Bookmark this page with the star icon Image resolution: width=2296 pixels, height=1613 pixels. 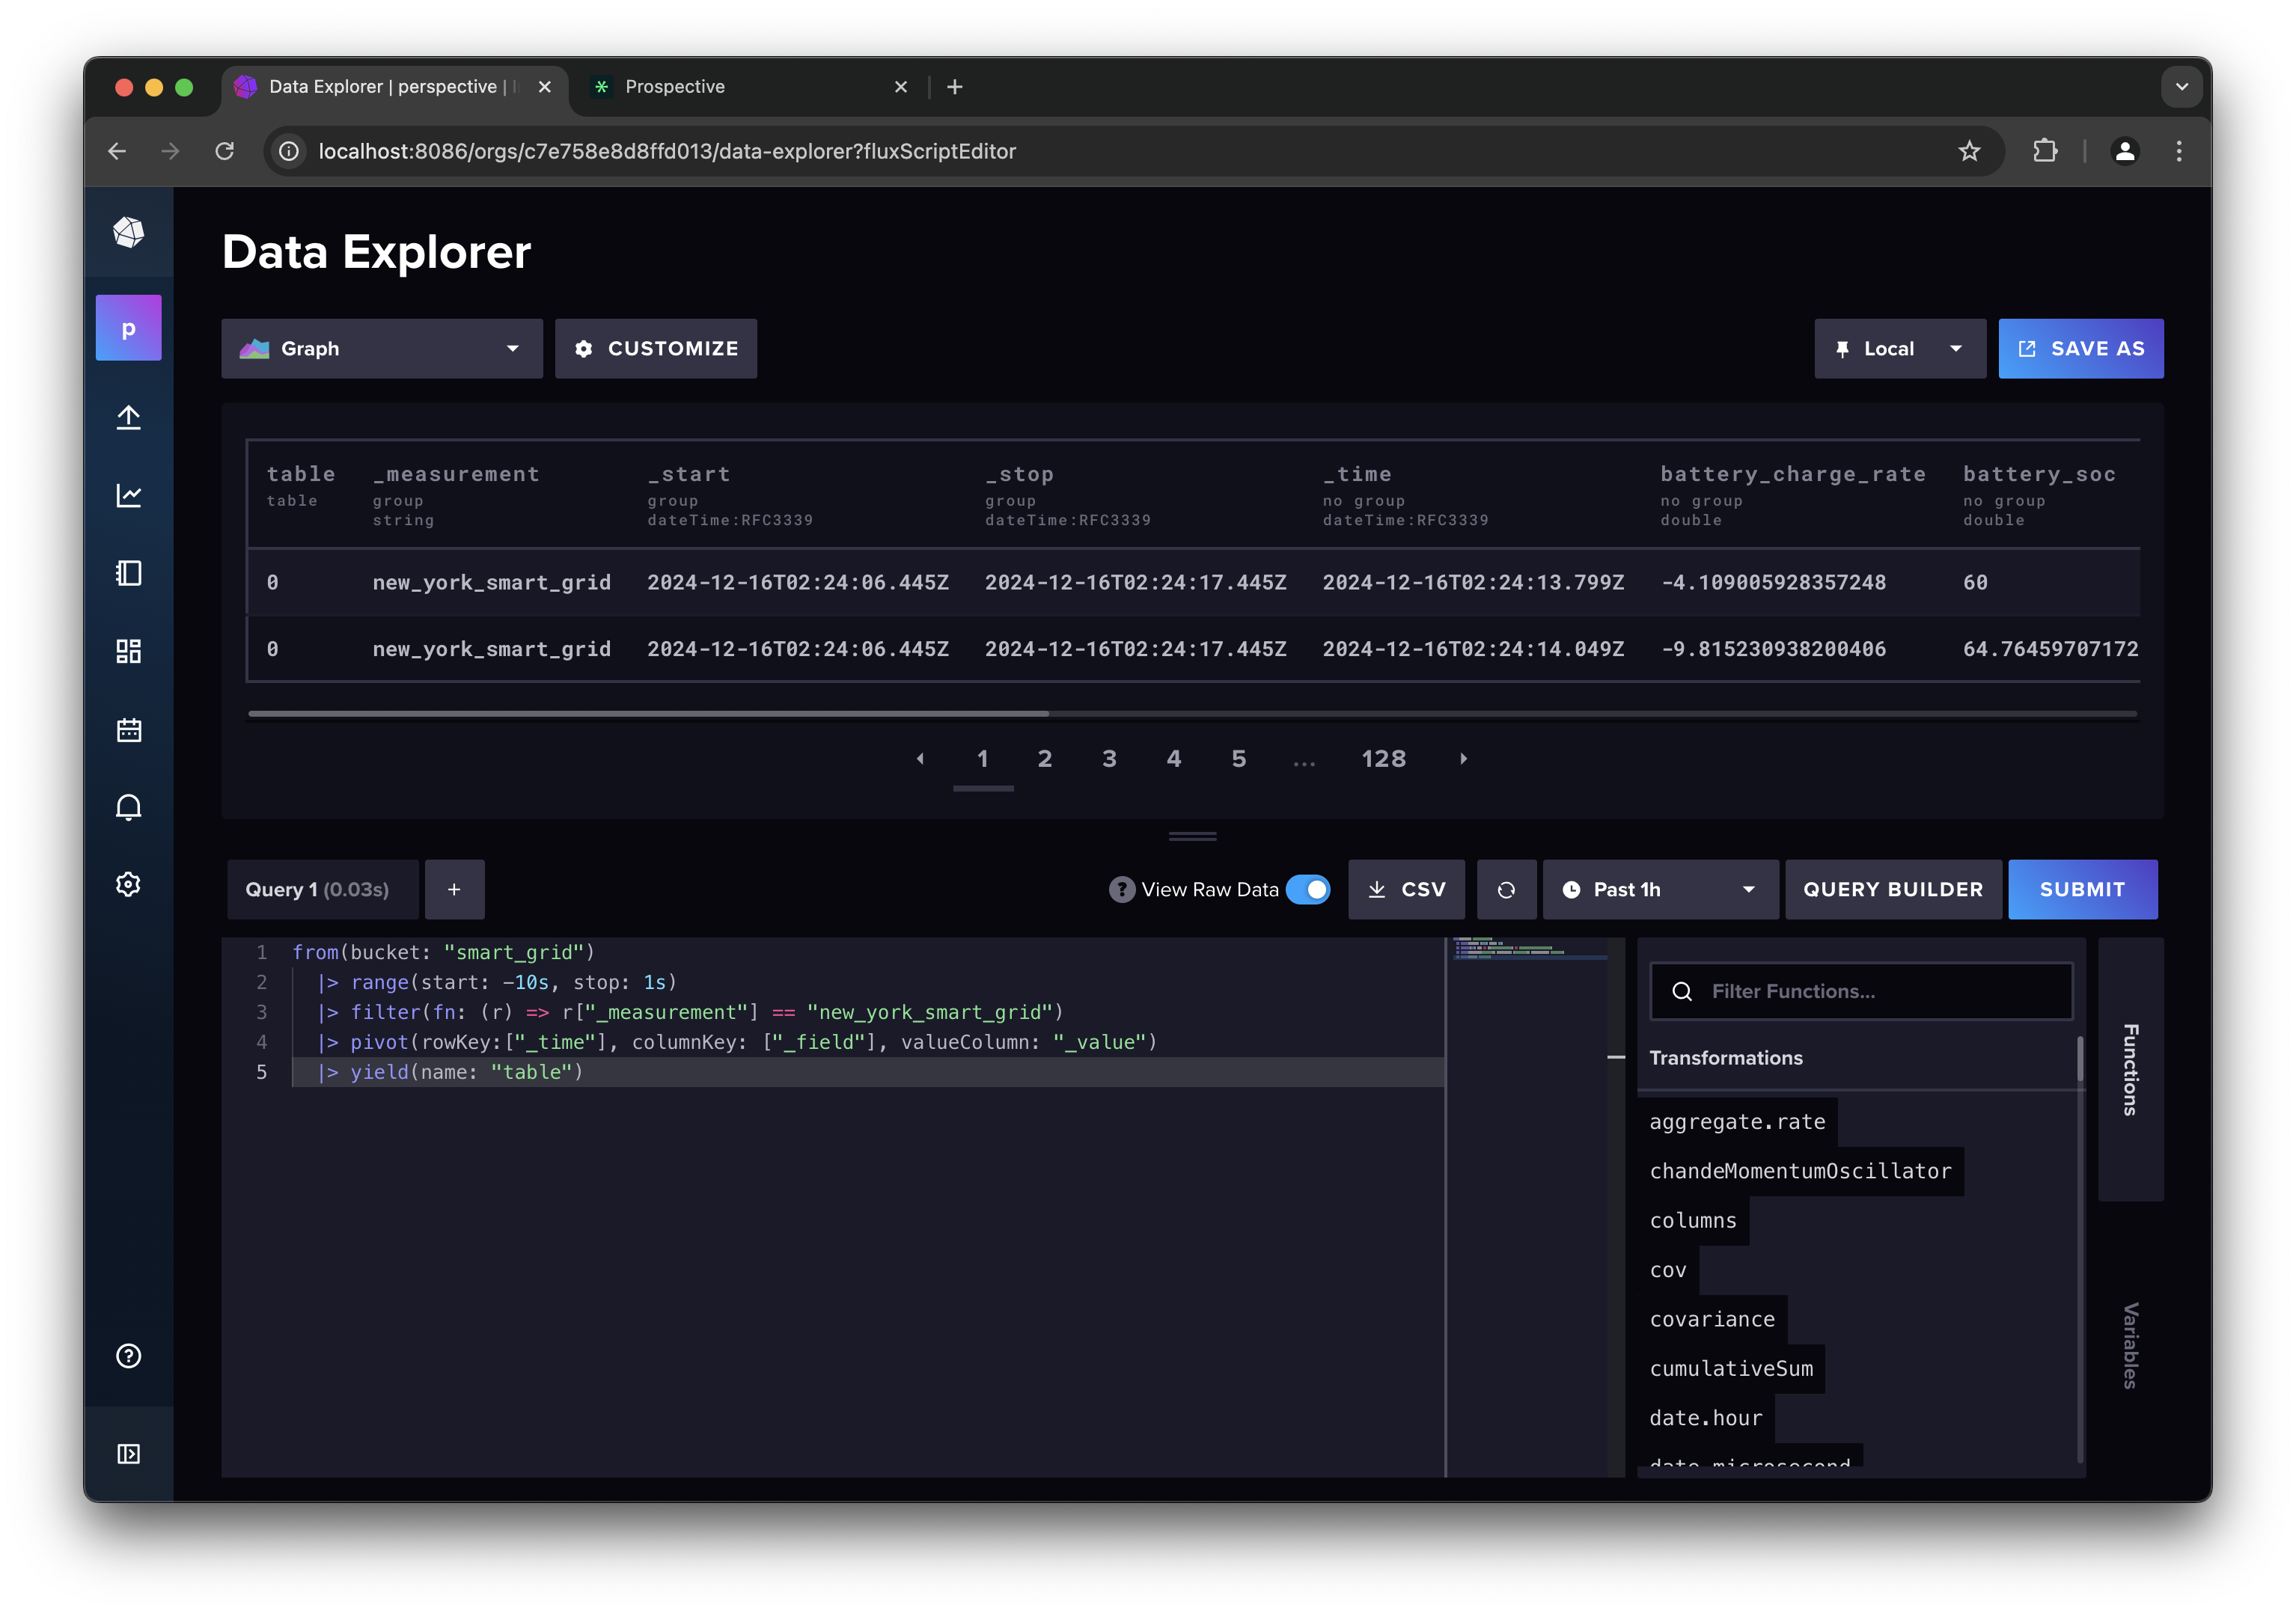click(x=1968, y=151)
